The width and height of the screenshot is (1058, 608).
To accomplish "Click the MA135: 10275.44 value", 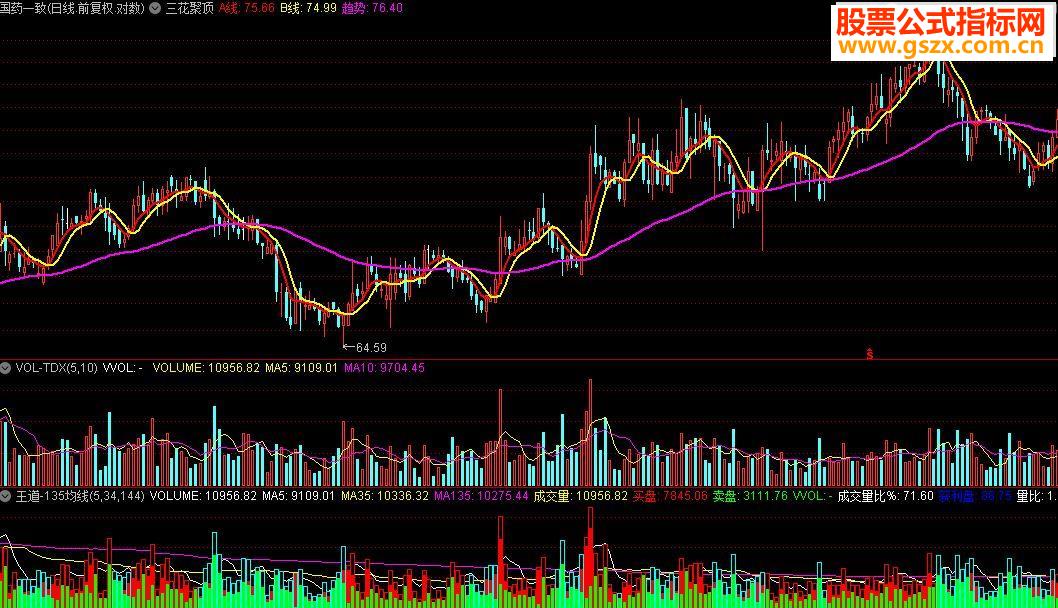I will (x=481, y=496).
